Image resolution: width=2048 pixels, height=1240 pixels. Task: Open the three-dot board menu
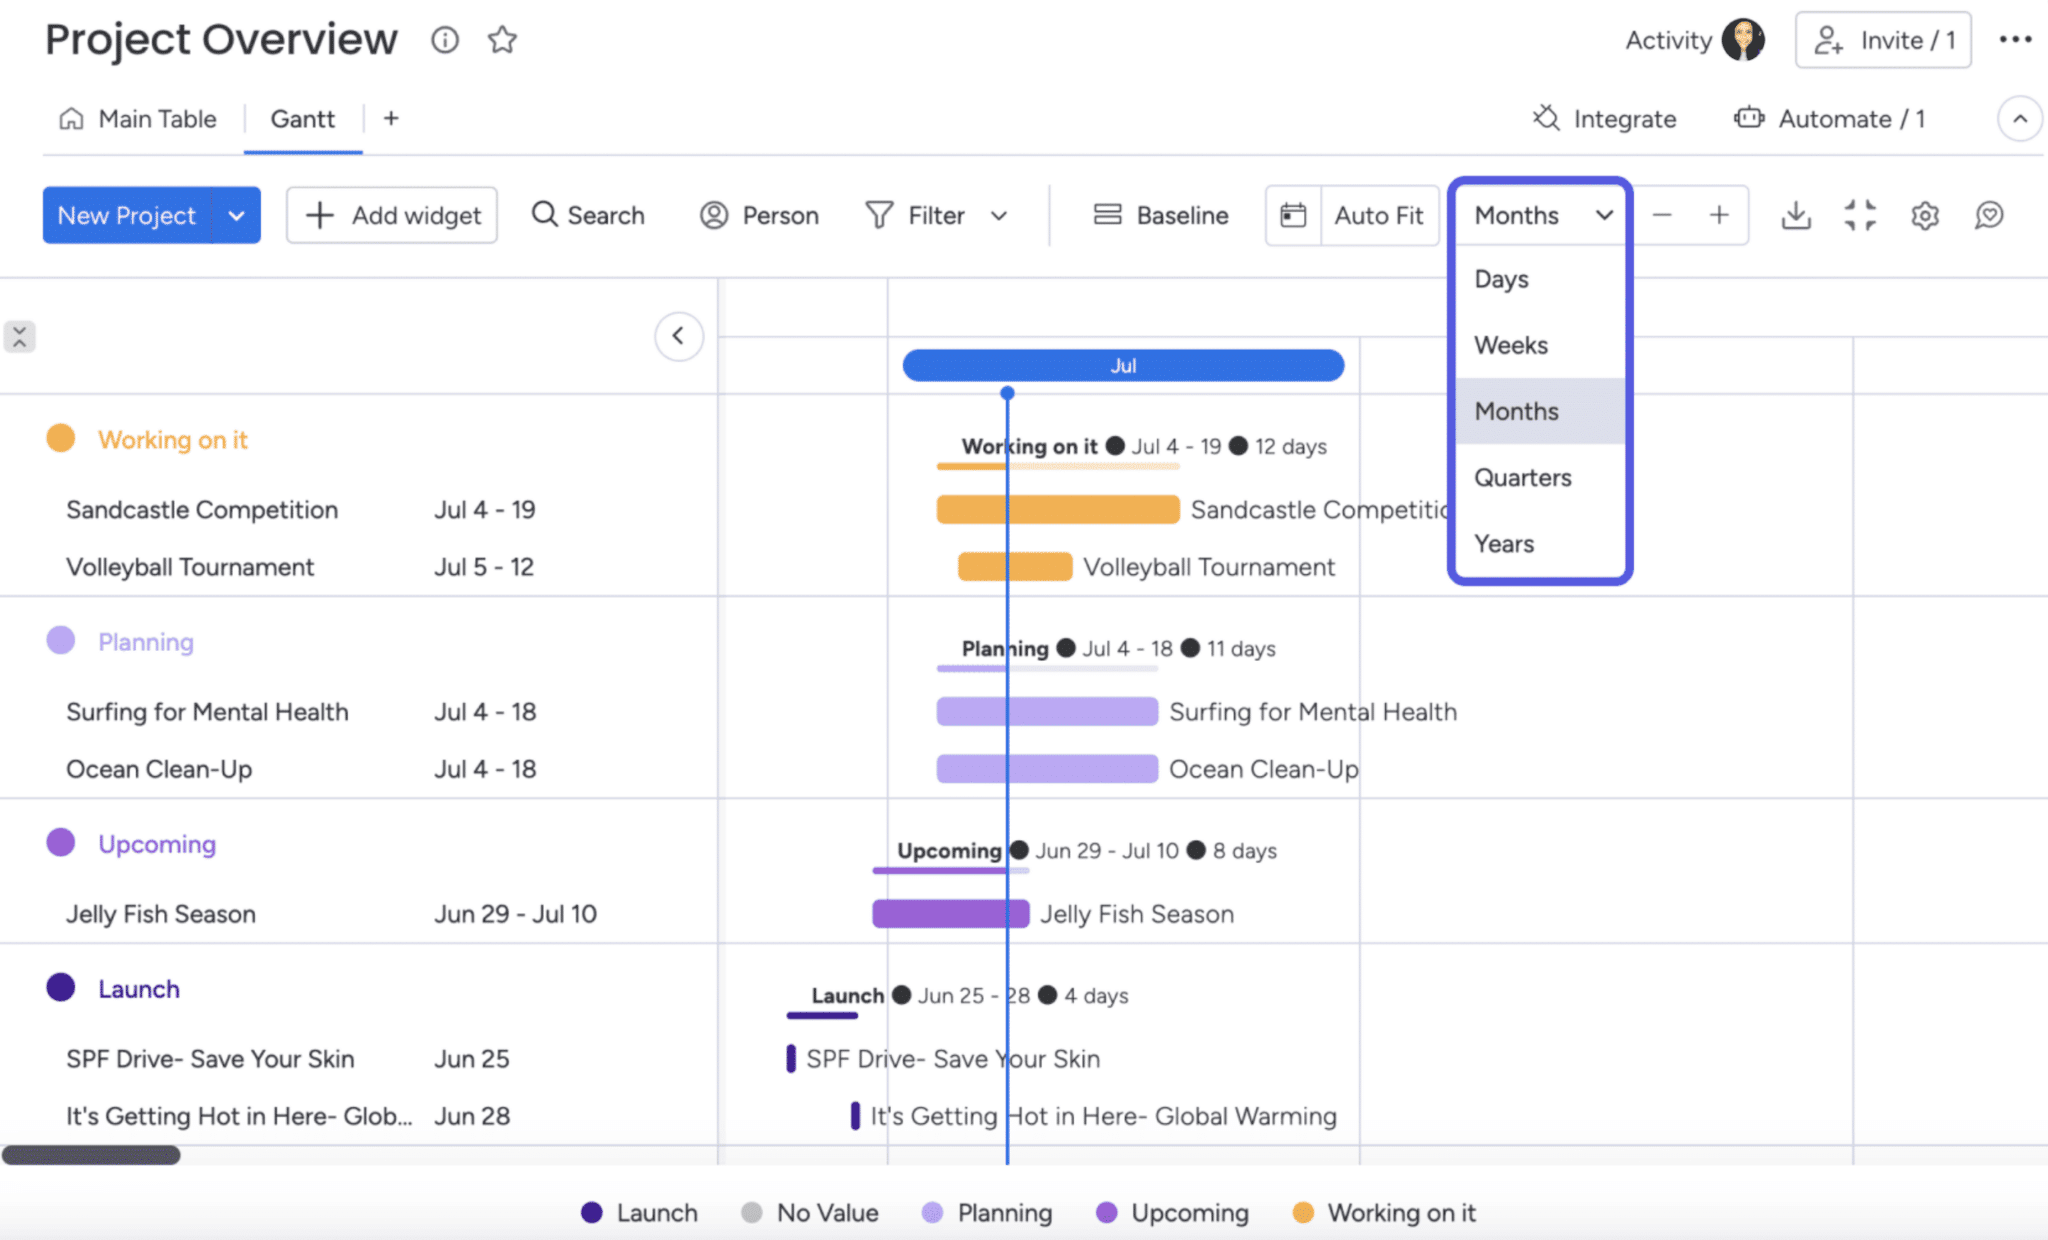(2017, 39)
